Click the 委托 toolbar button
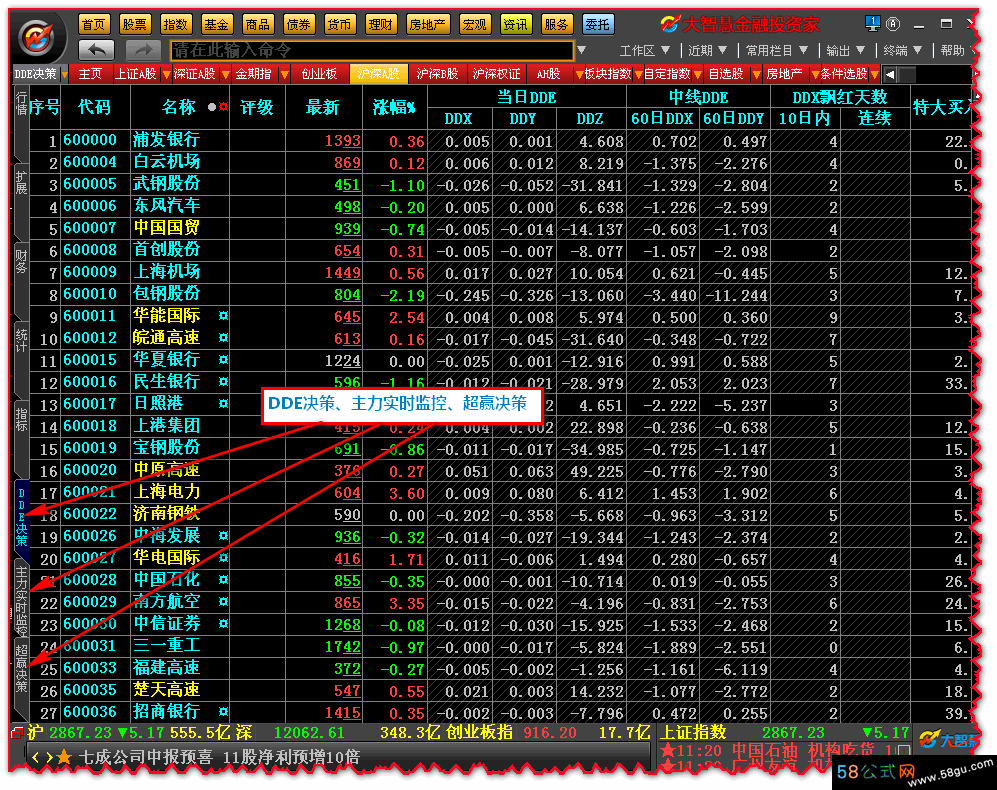The image size is (997, 790). point(598,24)
